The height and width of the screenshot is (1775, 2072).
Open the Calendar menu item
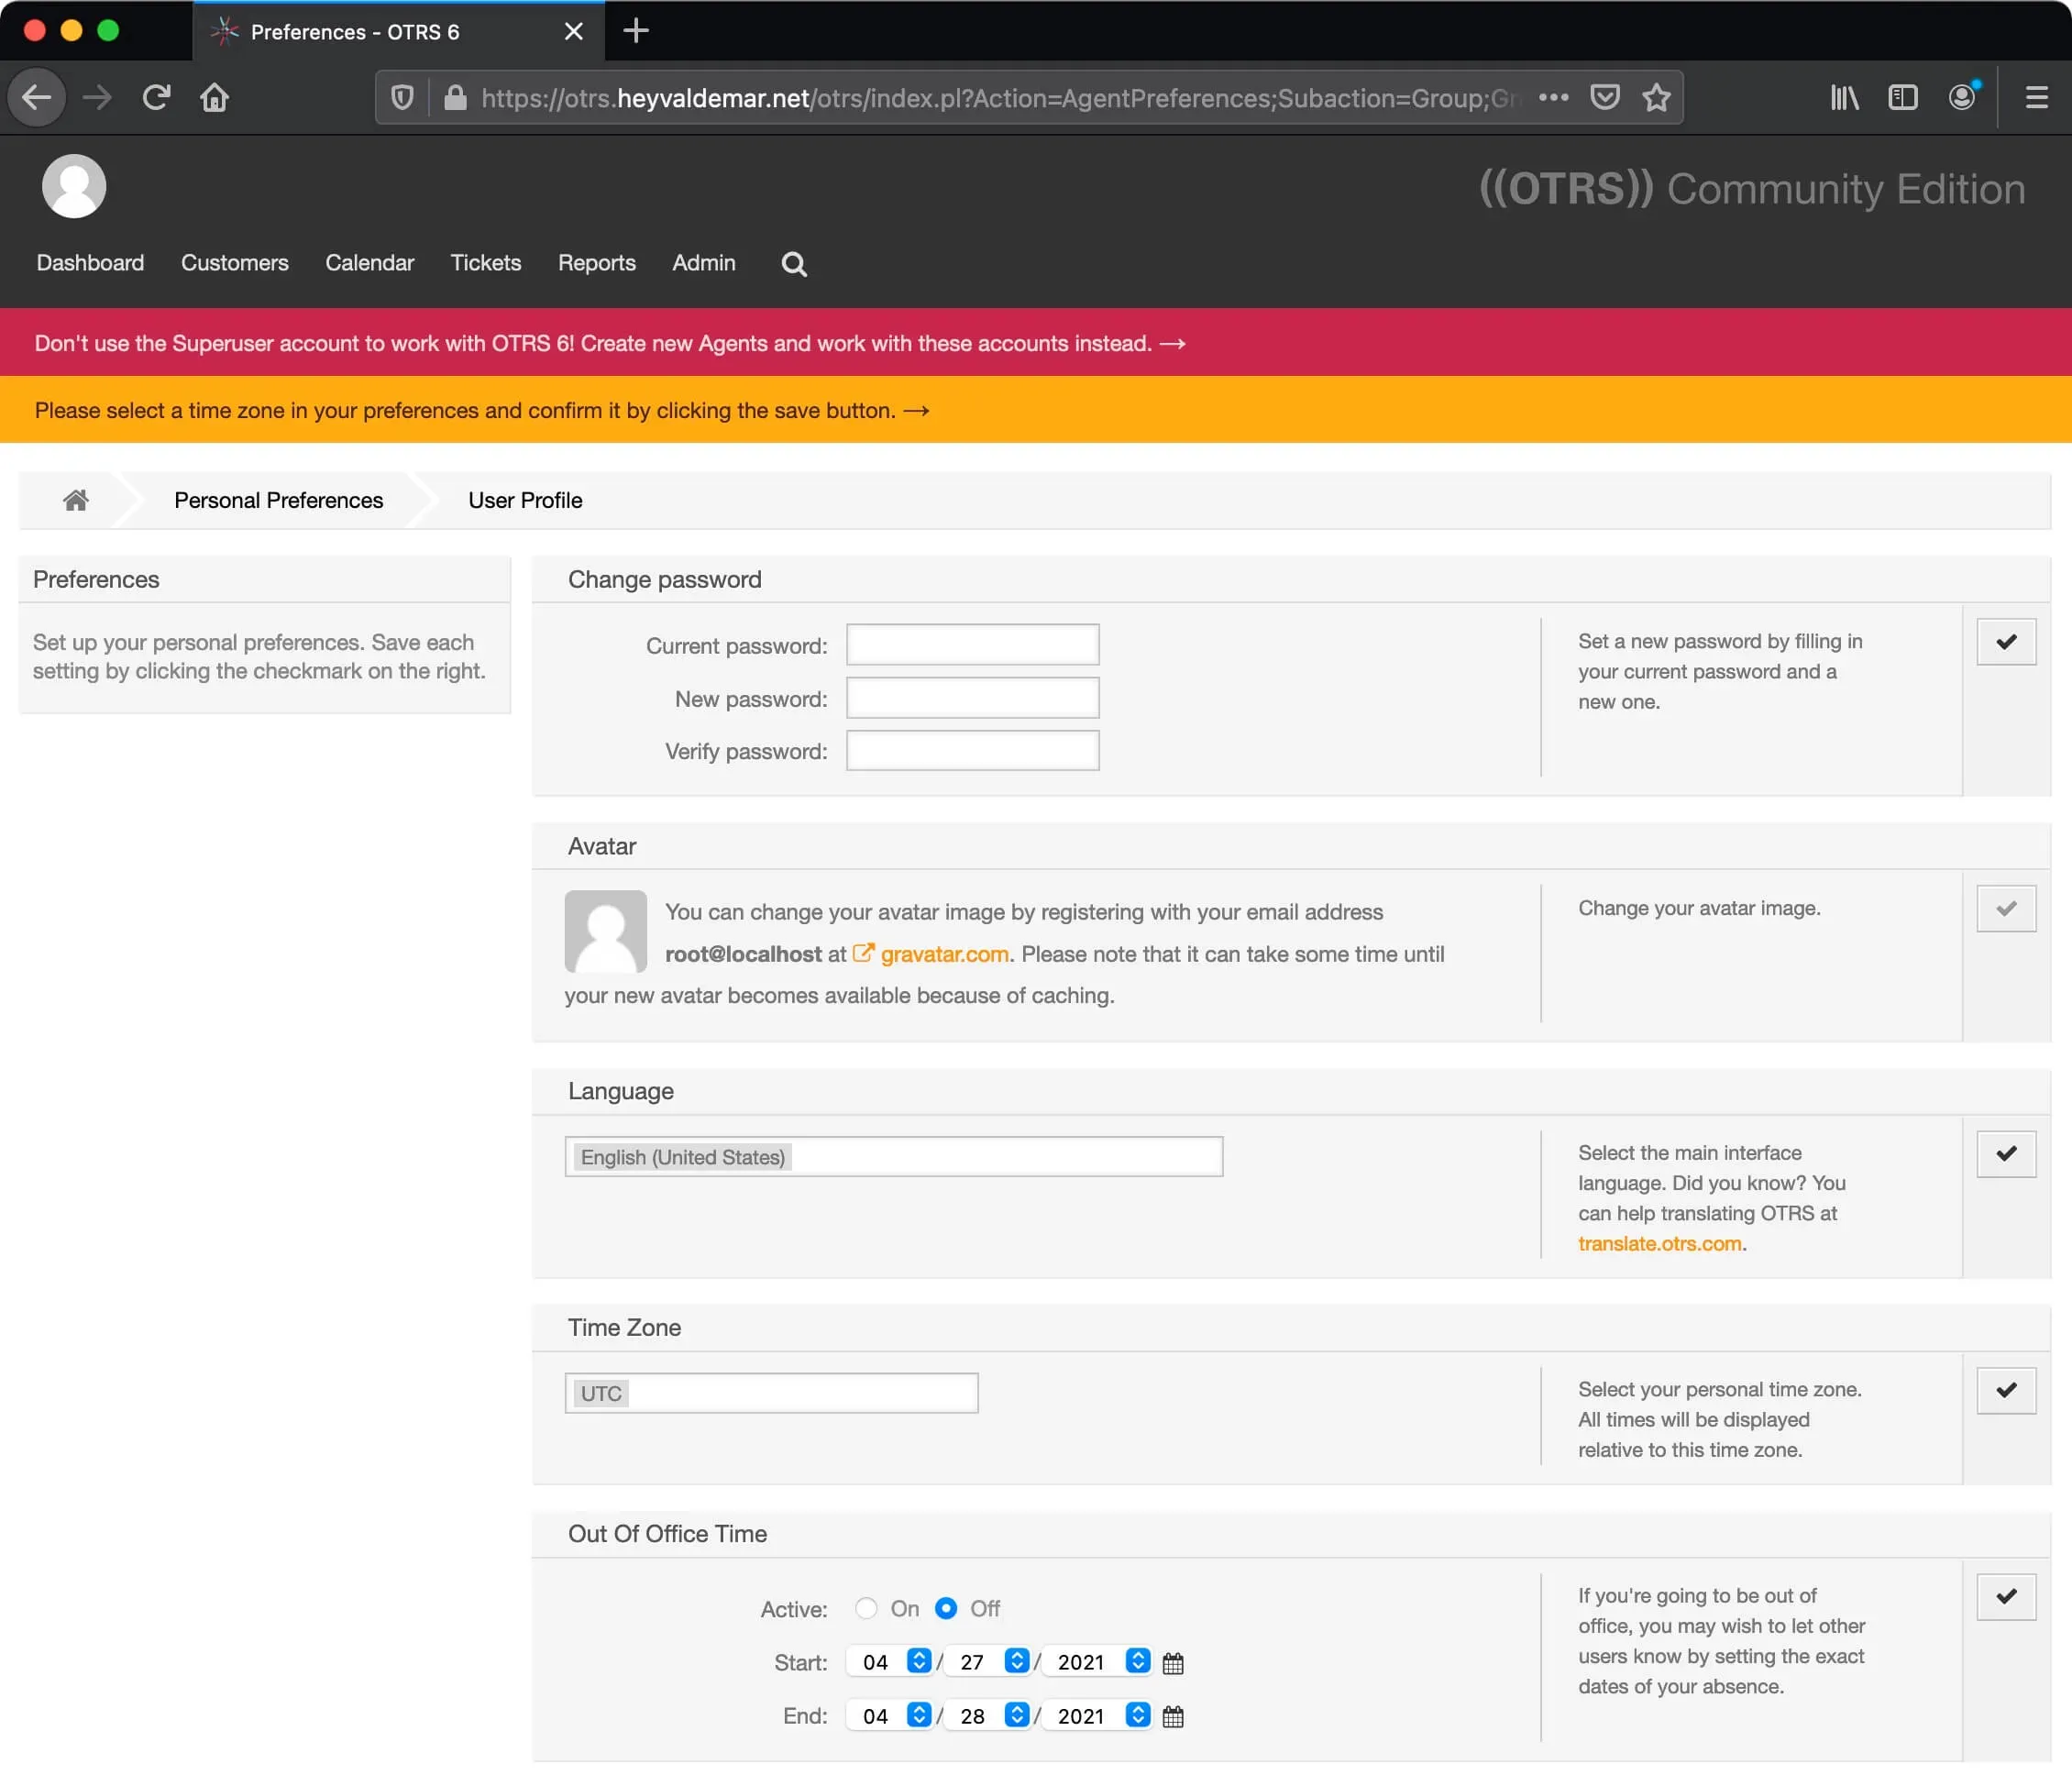coord(369,263)
